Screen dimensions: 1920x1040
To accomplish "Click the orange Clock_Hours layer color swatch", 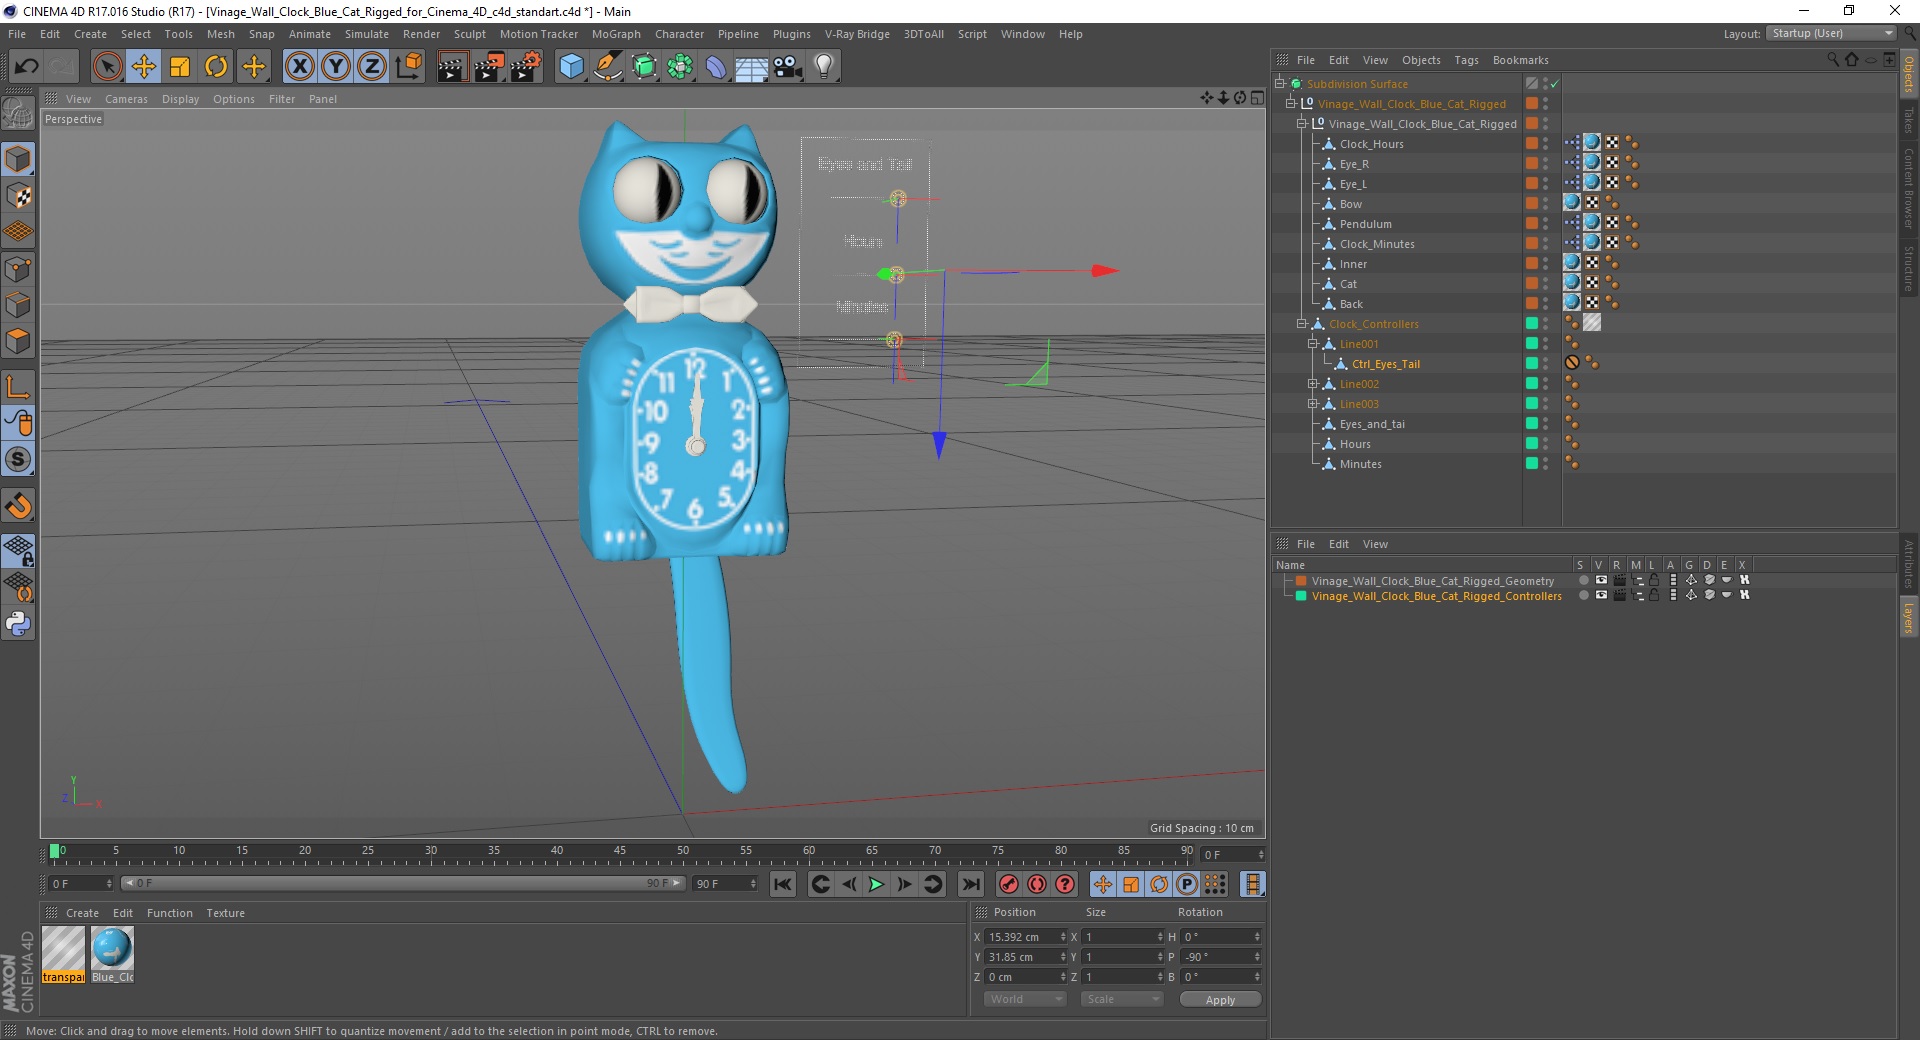I will tap(1531, 143).
